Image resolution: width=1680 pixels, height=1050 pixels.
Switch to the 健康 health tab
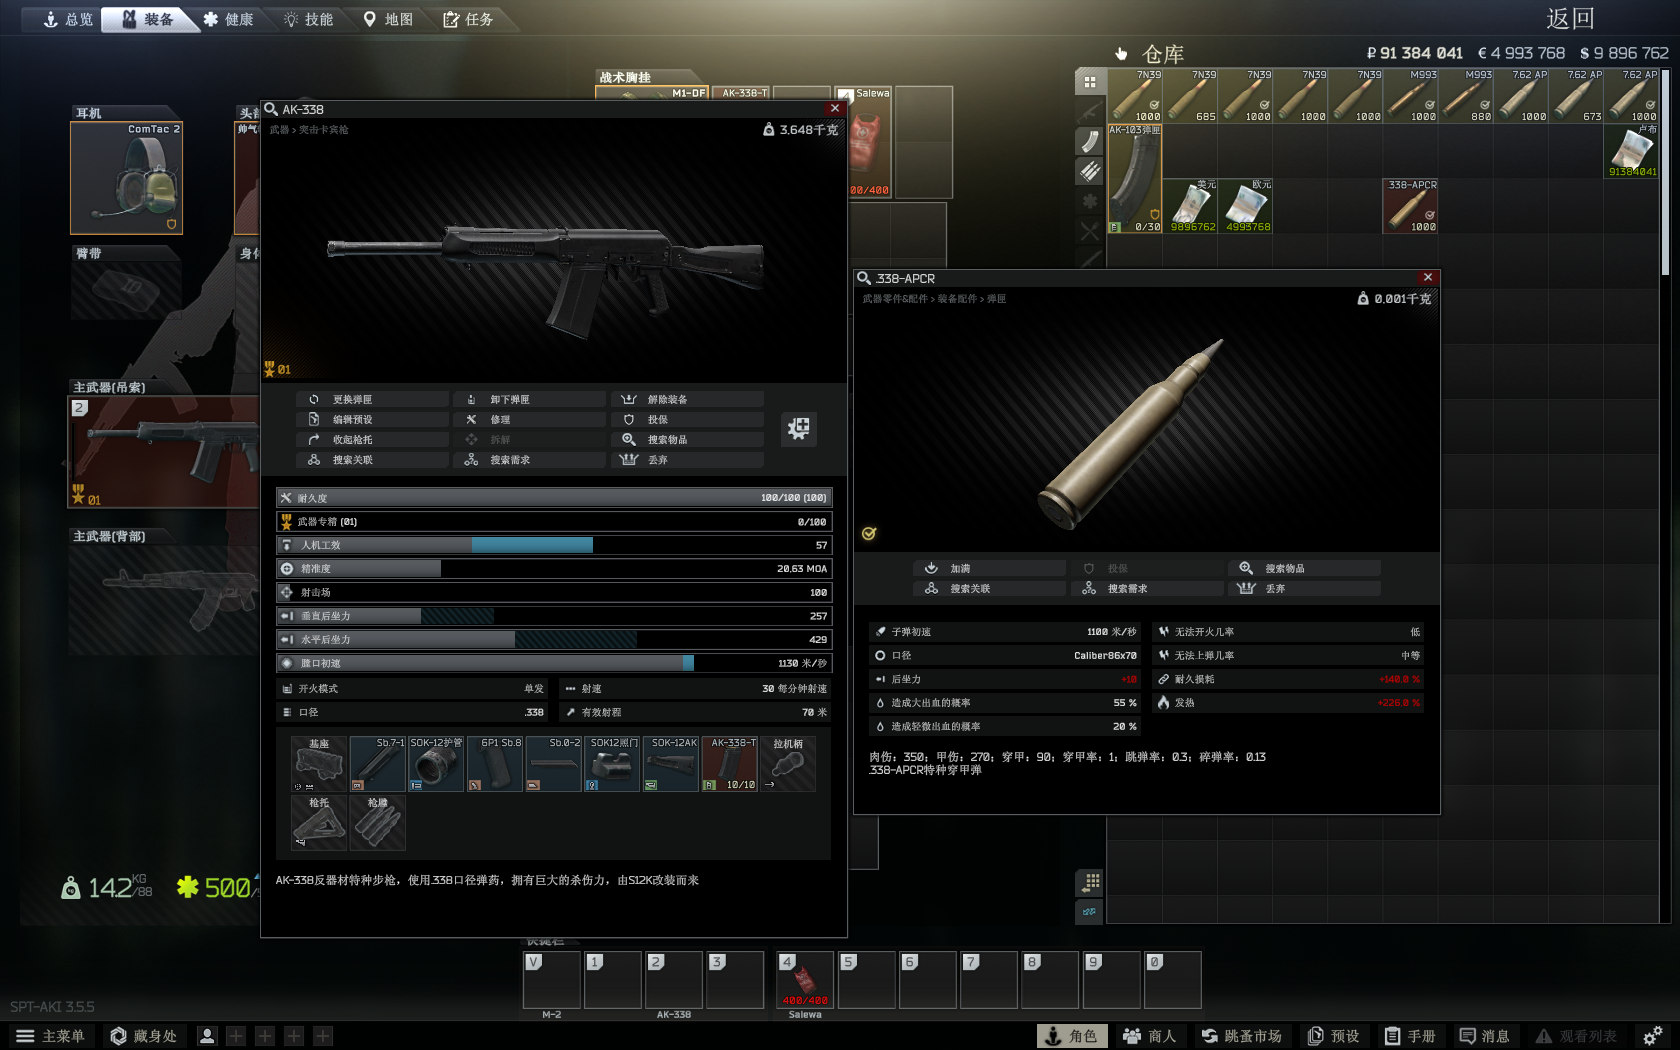pyautogui.click(x=229, y=18)
